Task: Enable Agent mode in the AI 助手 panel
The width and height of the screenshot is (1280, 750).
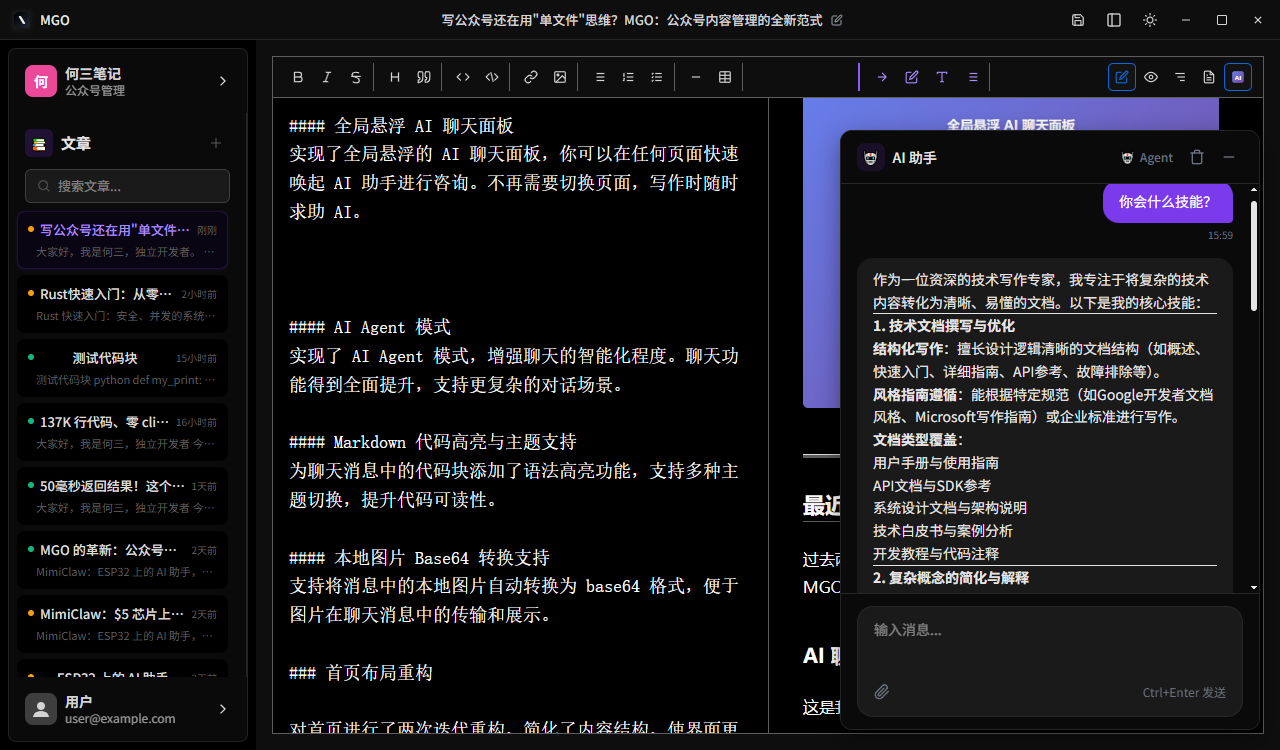Action: coord(1146,157)
